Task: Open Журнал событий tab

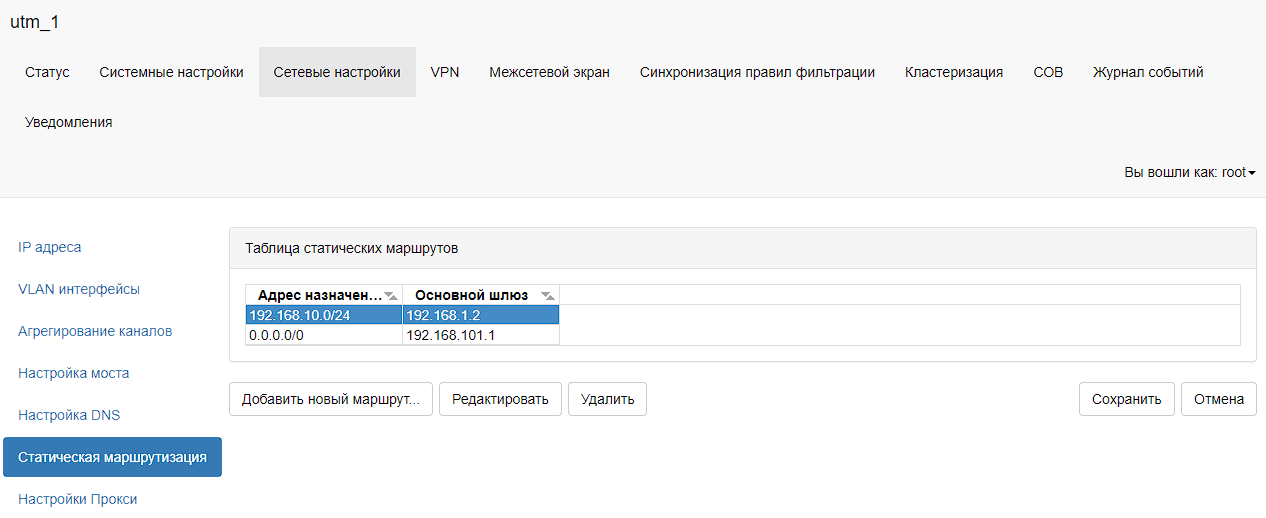Action: coord(1148,72)
